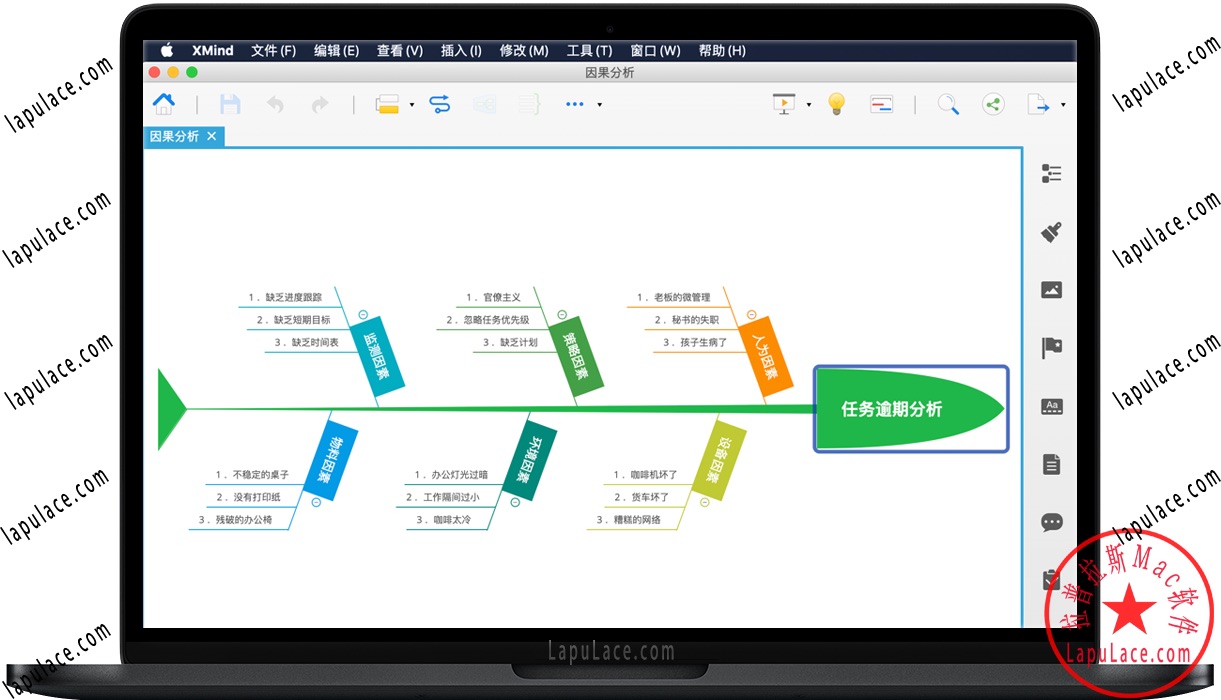
Task: Open the Comments panel
Action: pyautogui.click(x=1051, y=522)
